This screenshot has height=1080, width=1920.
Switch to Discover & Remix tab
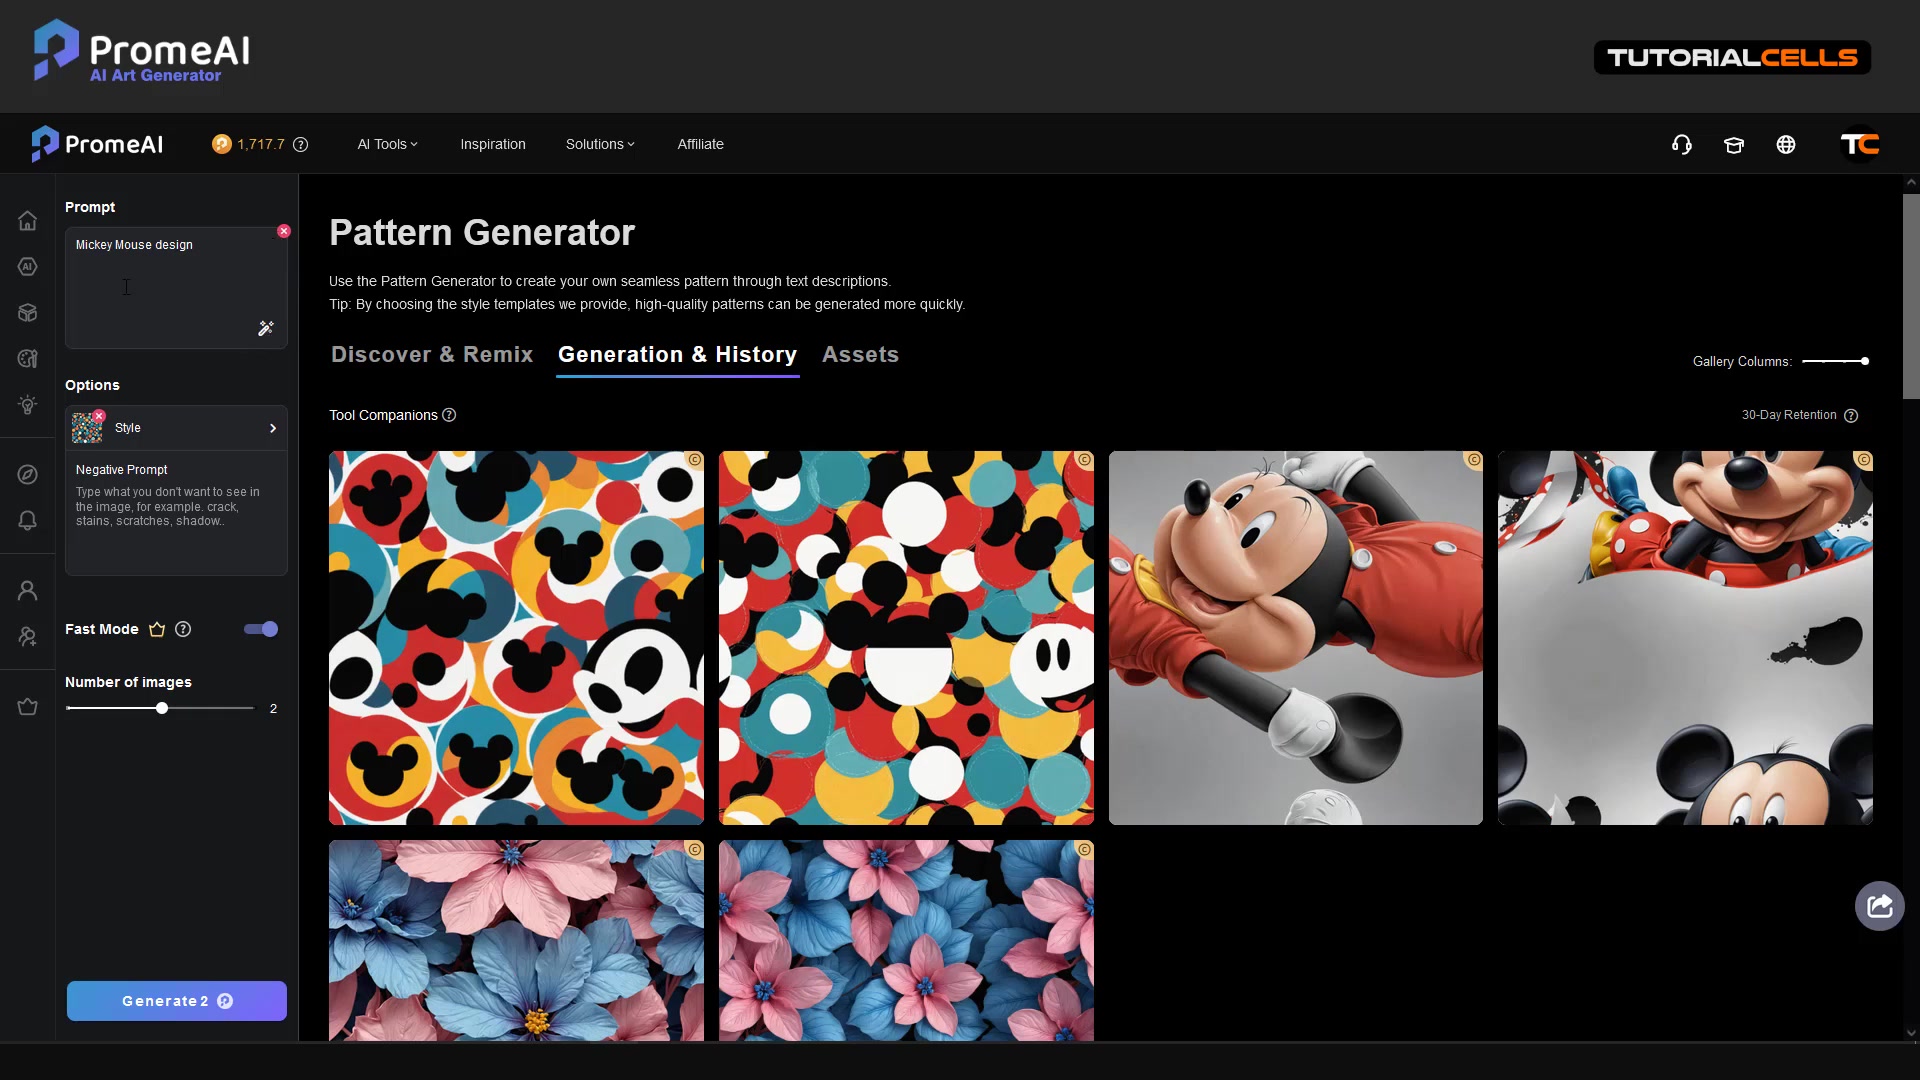pos(432,355)
